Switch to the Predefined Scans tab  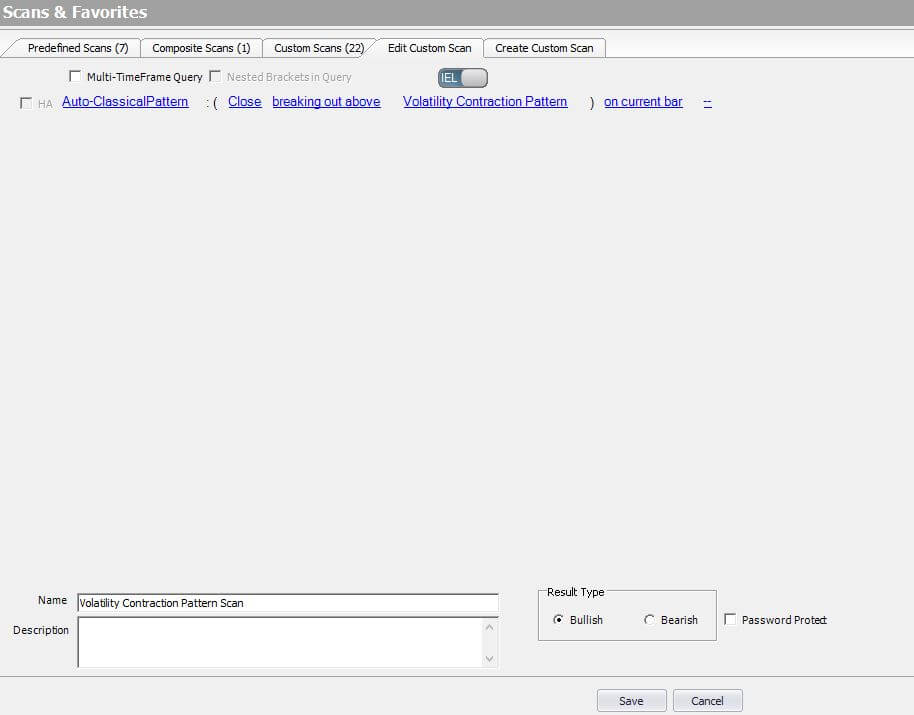point(77,48)
